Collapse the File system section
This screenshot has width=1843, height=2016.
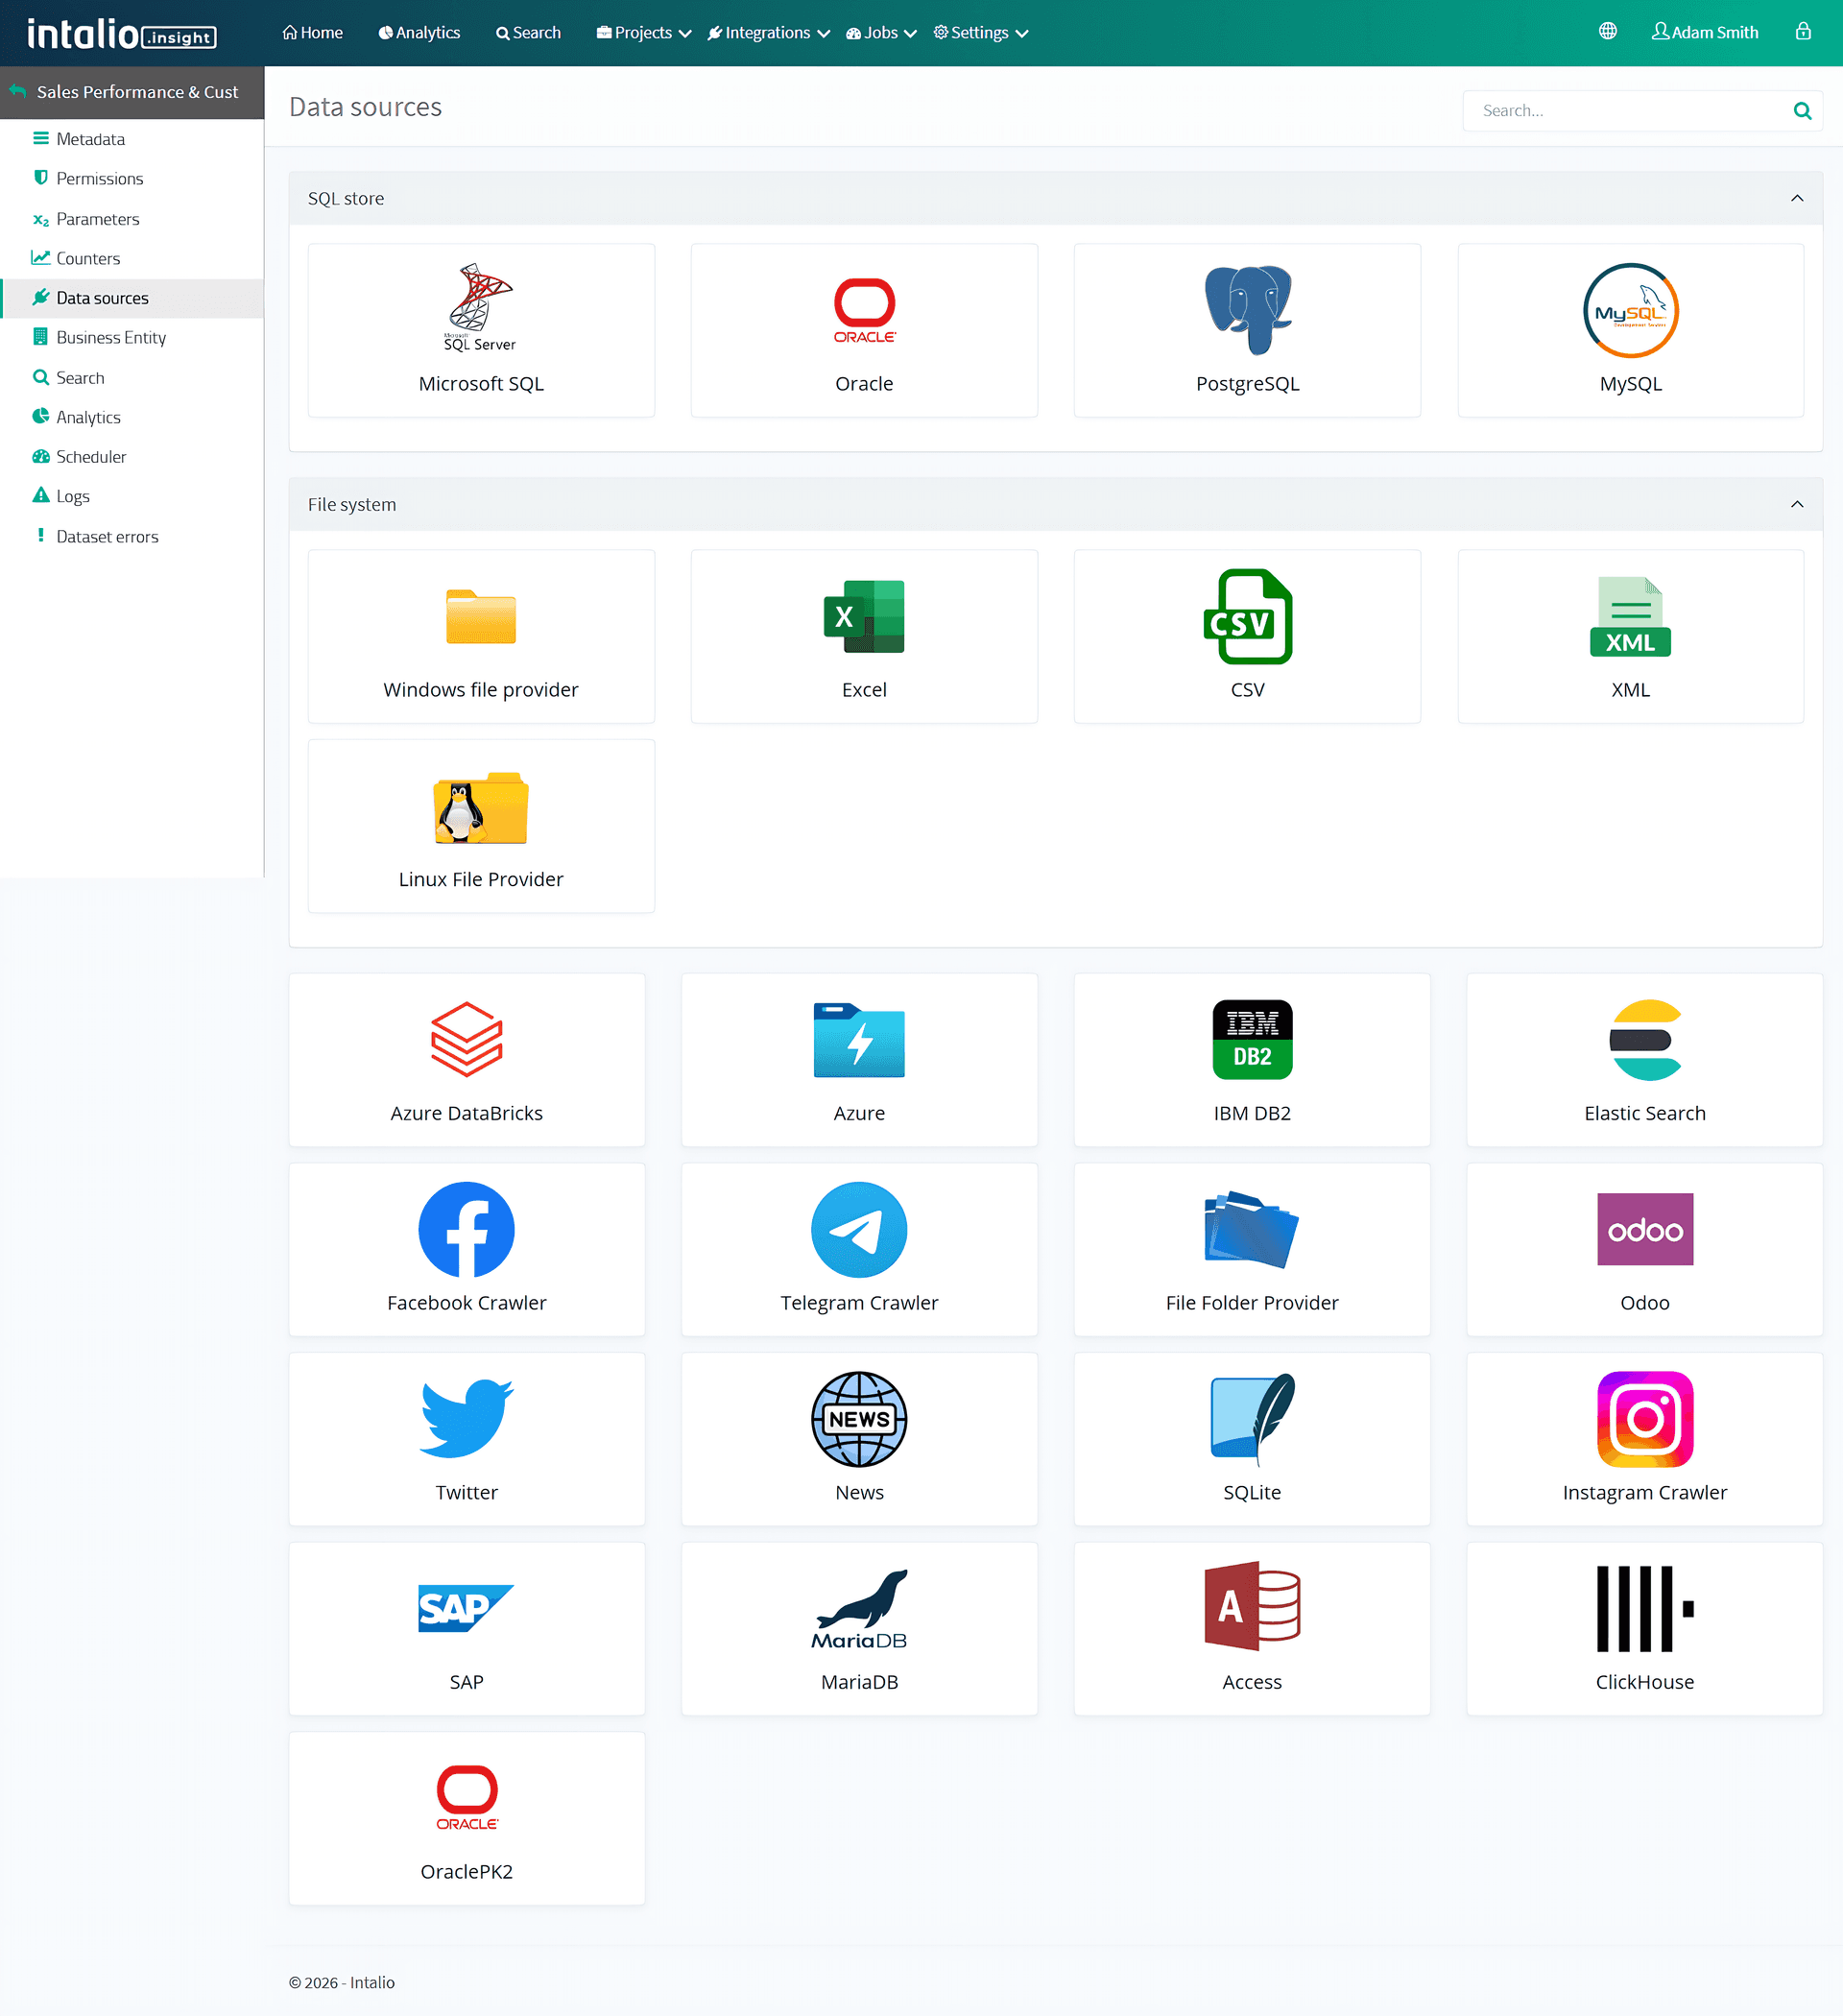[x=1796, y=504]
